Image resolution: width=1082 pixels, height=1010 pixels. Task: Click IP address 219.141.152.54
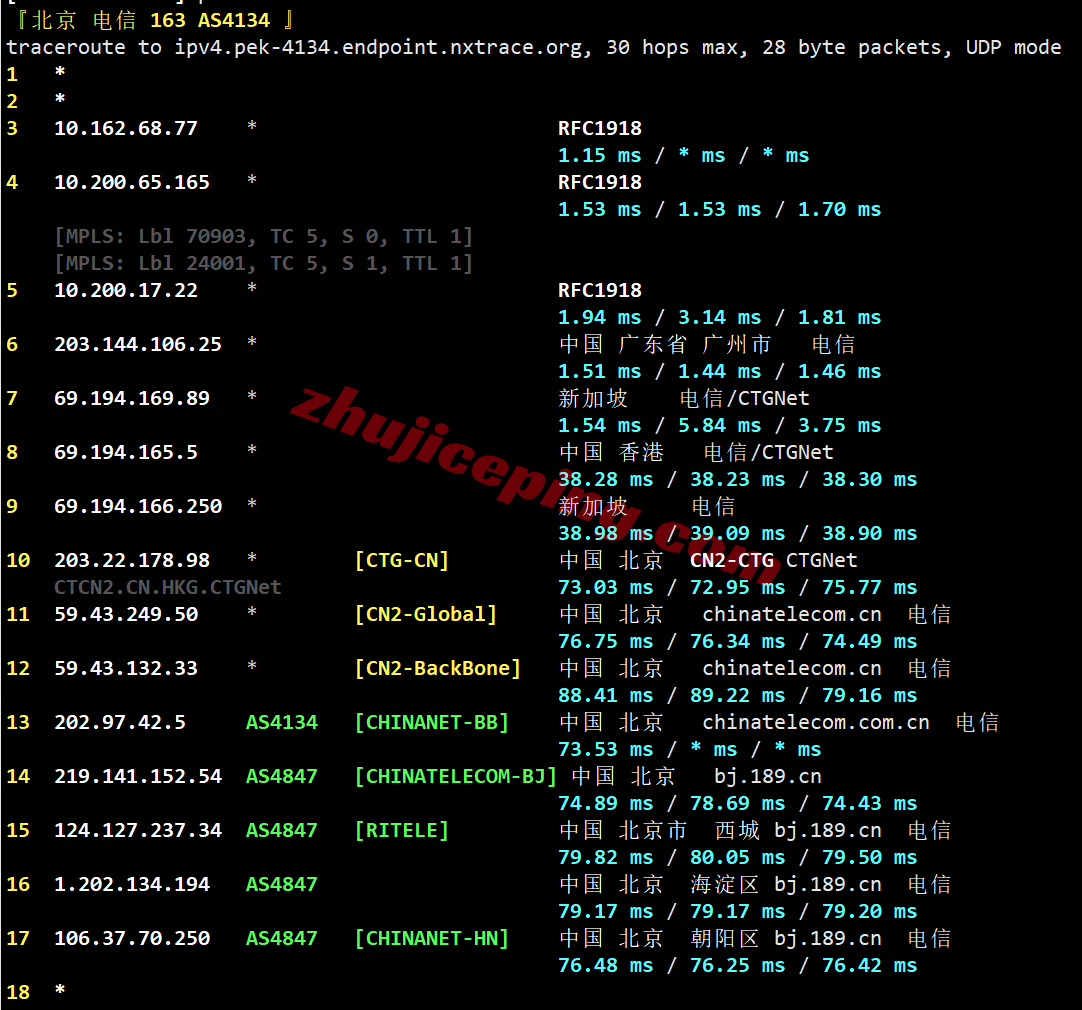[138, 776]
